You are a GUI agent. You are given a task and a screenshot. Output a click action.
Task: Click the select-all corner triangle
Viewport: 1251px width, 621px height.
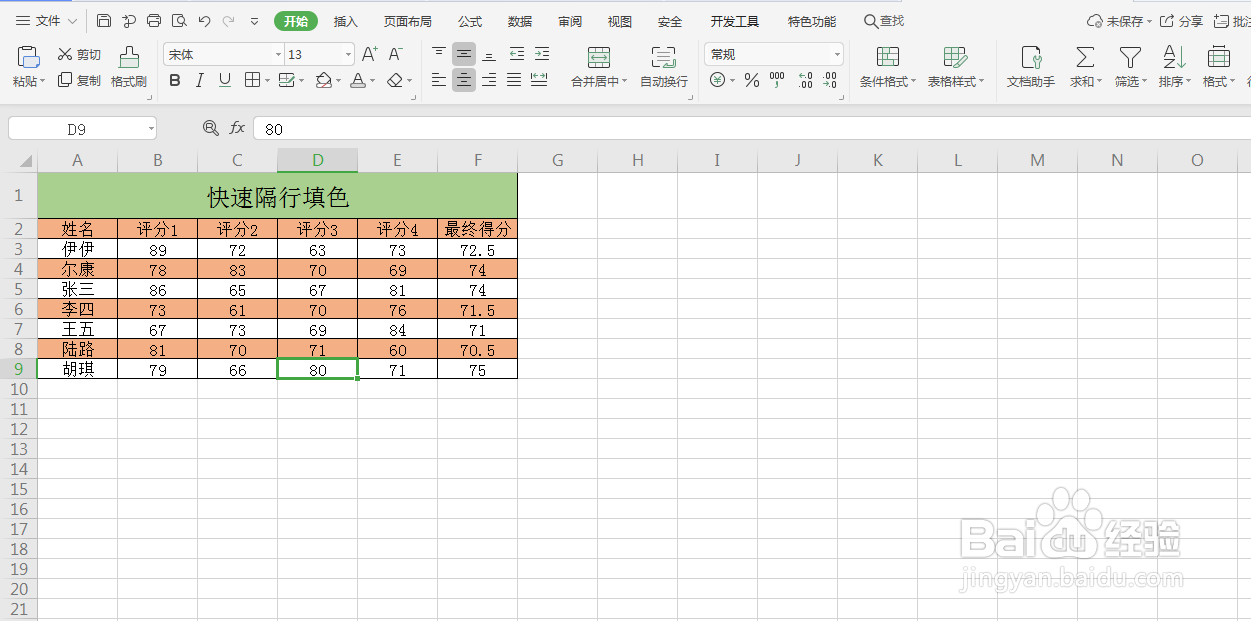coord(24,161)
